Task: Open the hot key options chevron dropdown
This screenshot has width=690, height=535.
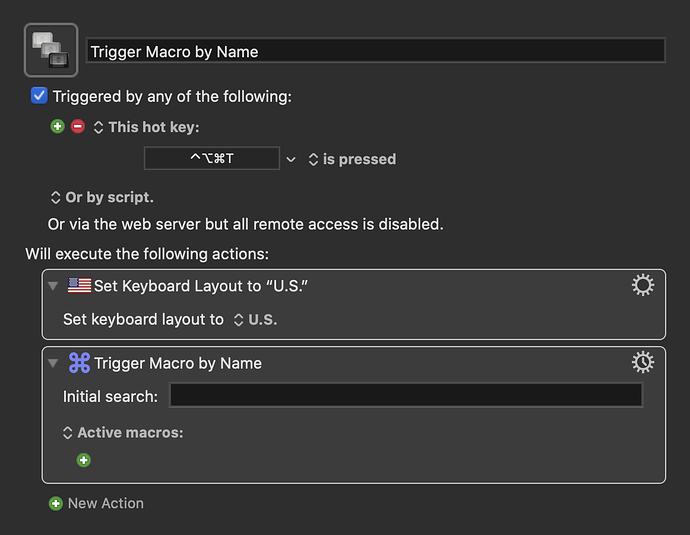Action: coord(291,159)
